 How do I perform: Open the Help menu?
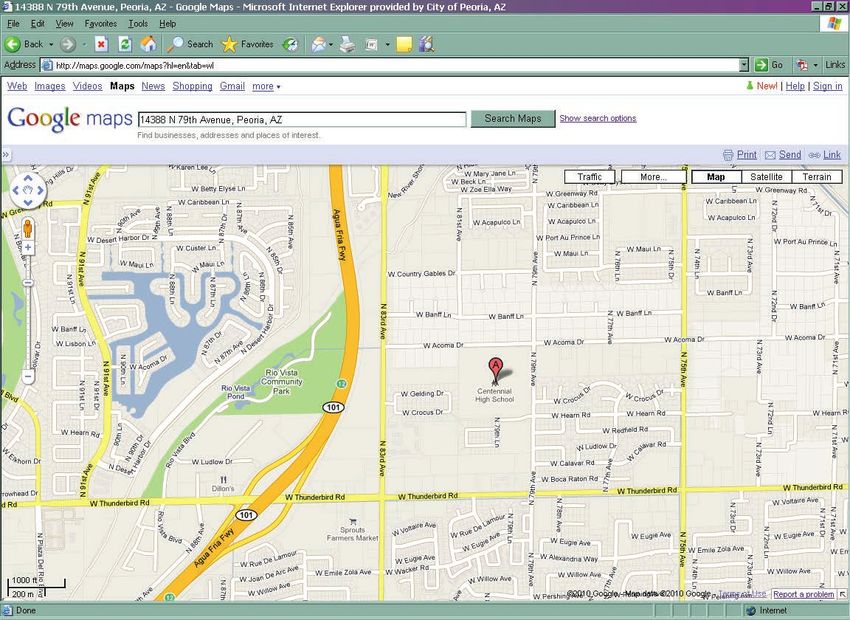pyautogui.click(x=168, y=24)
